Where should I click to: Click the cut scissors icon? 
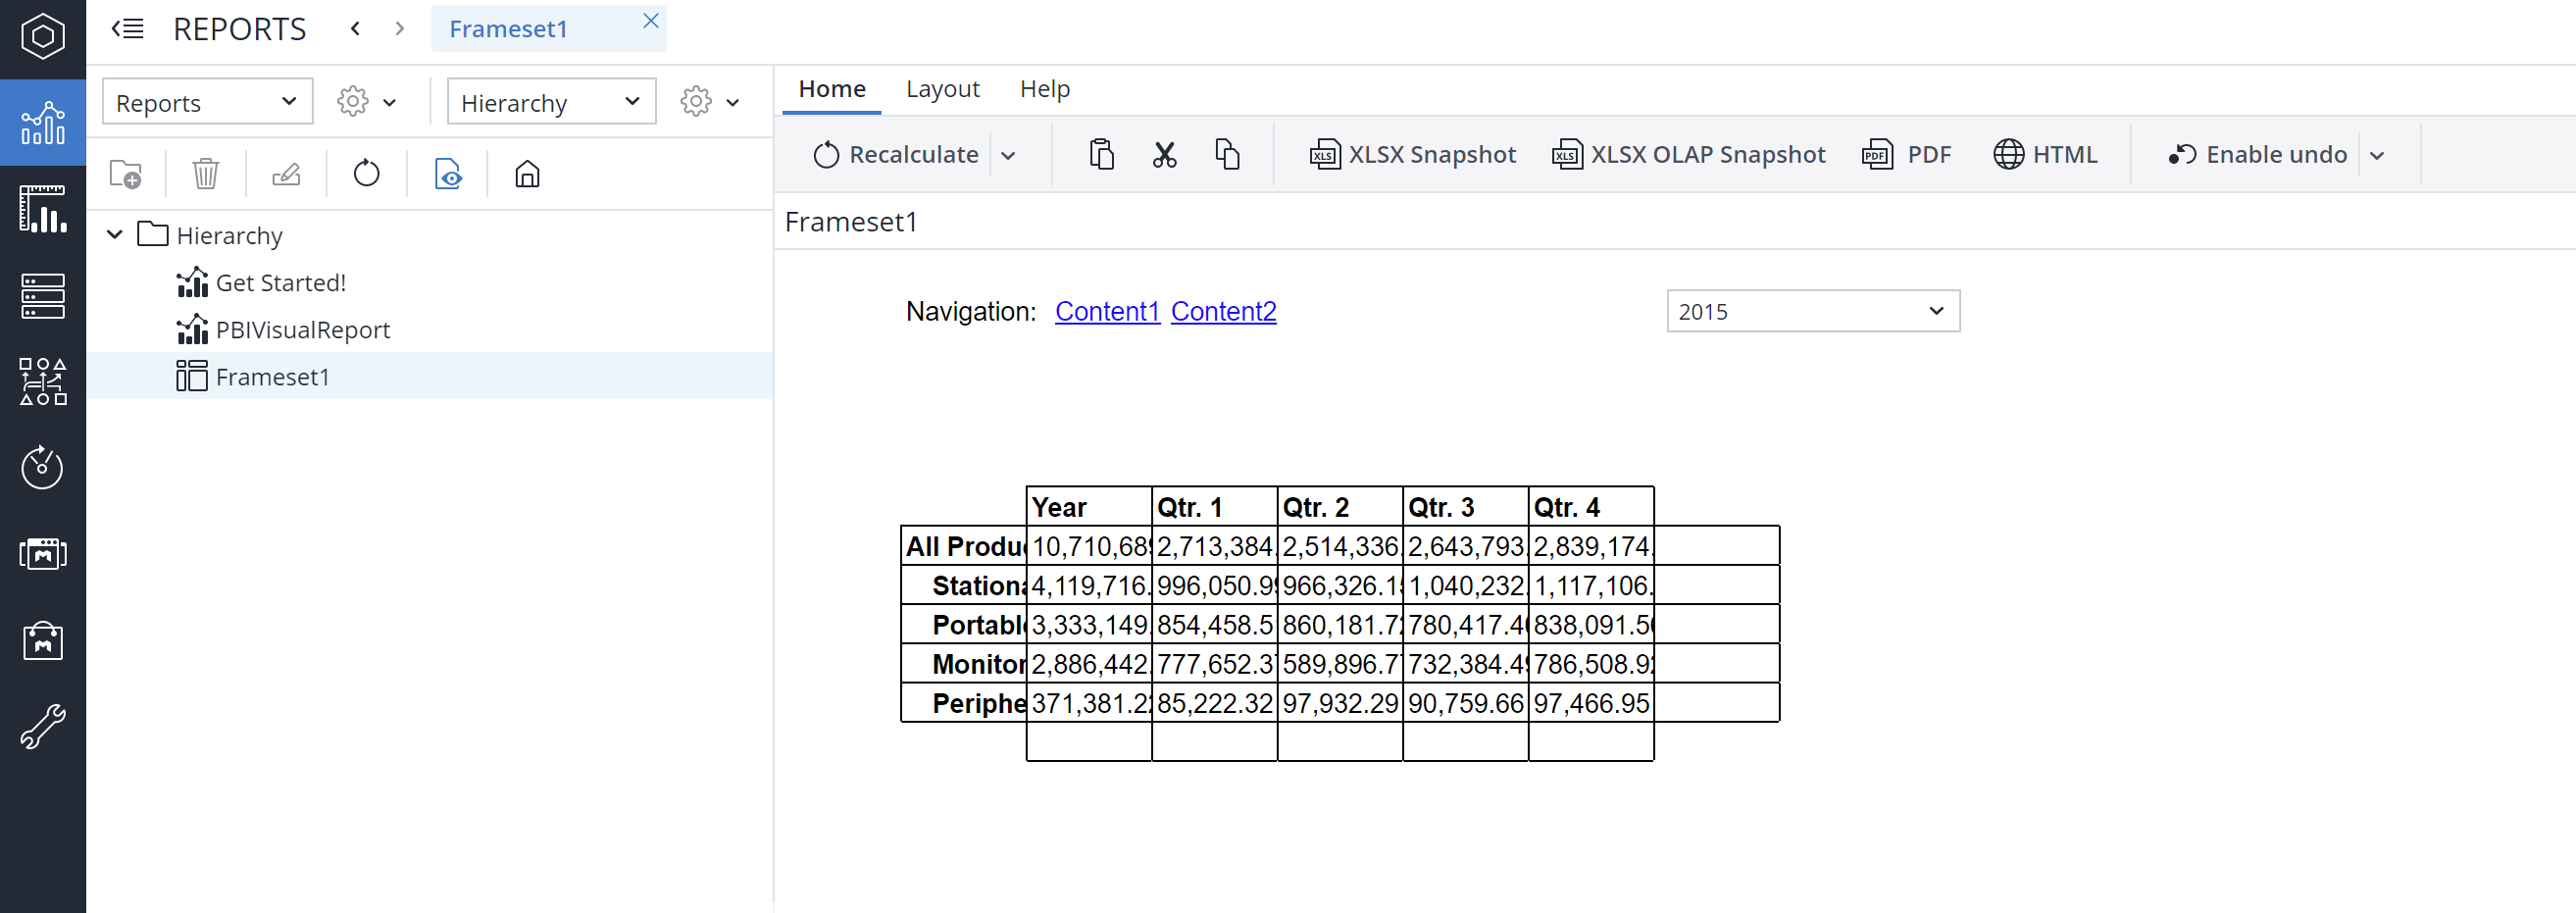1164,155
